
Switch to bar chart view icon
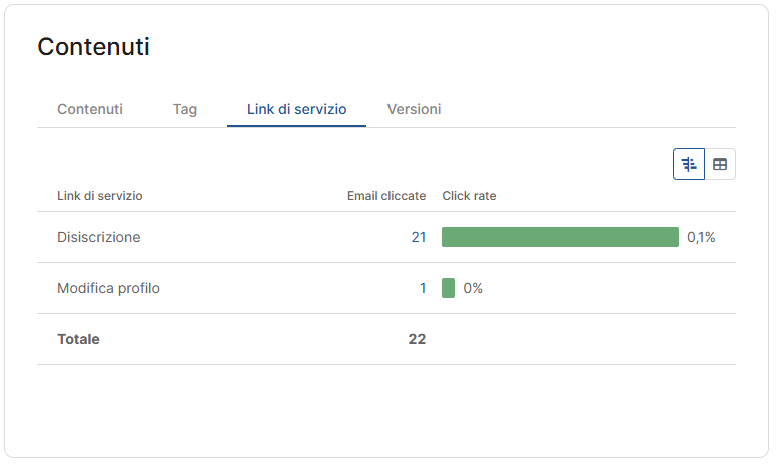(x=689, y=164)
